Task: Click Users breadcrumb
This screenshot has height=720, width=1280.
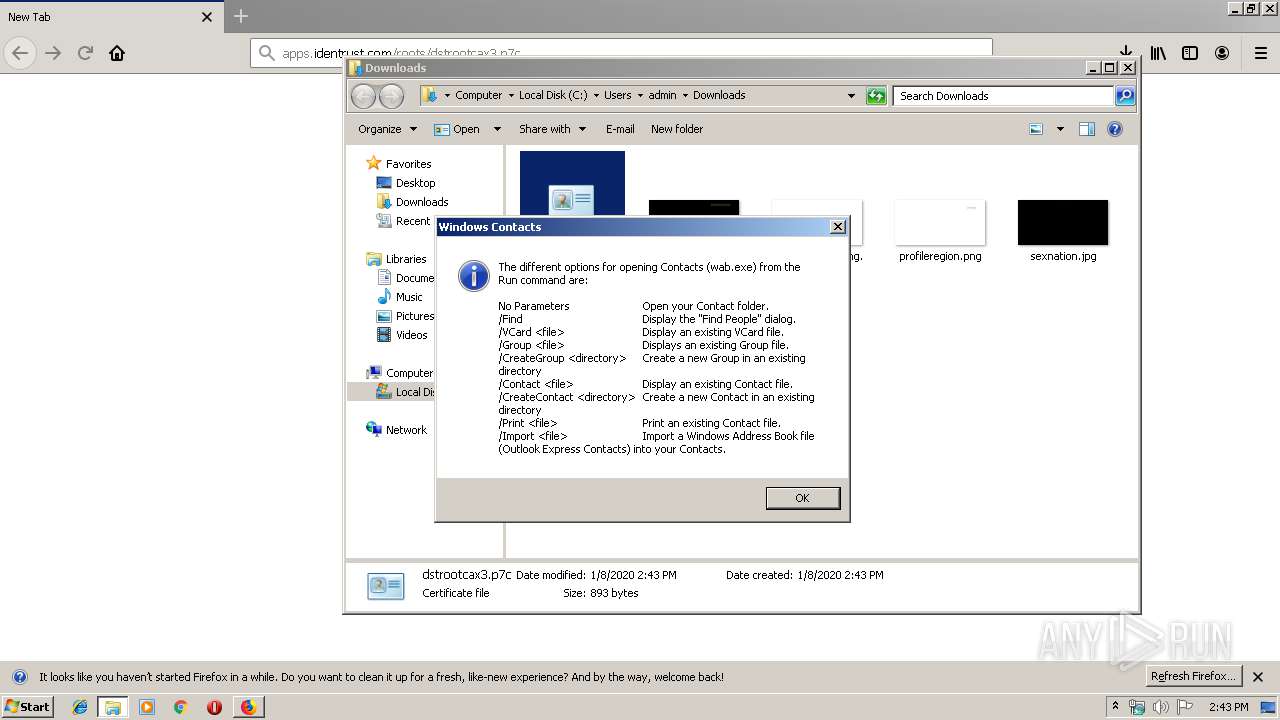Action: (x=617, y=96)
